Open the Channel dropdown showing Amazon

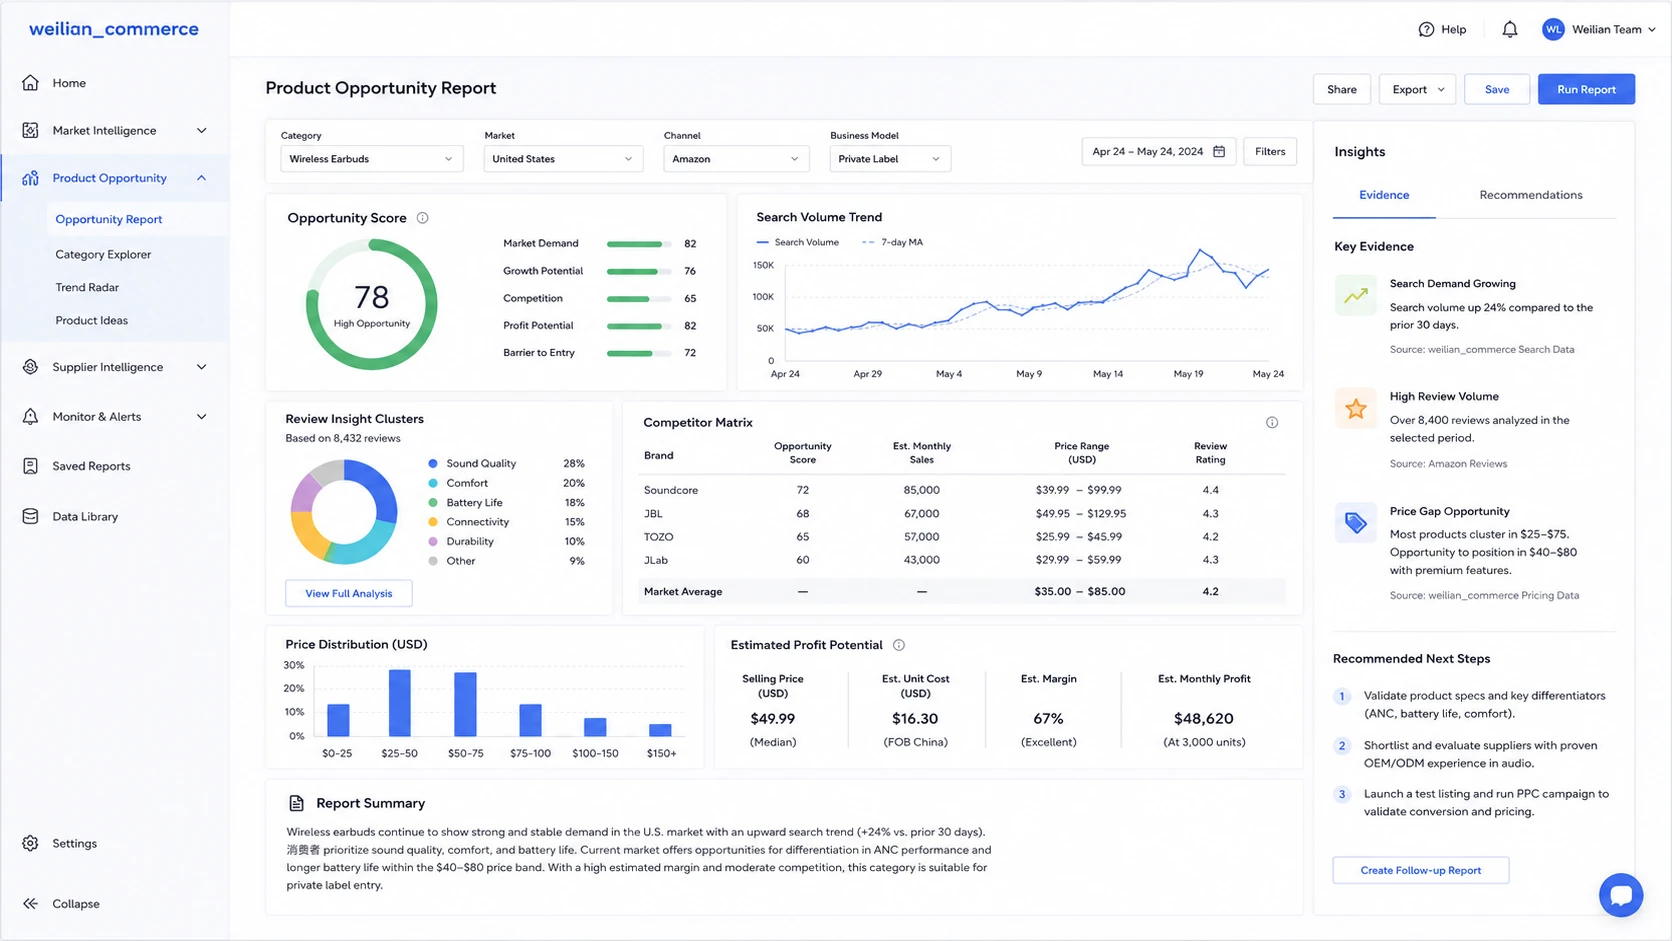[735, 159]
